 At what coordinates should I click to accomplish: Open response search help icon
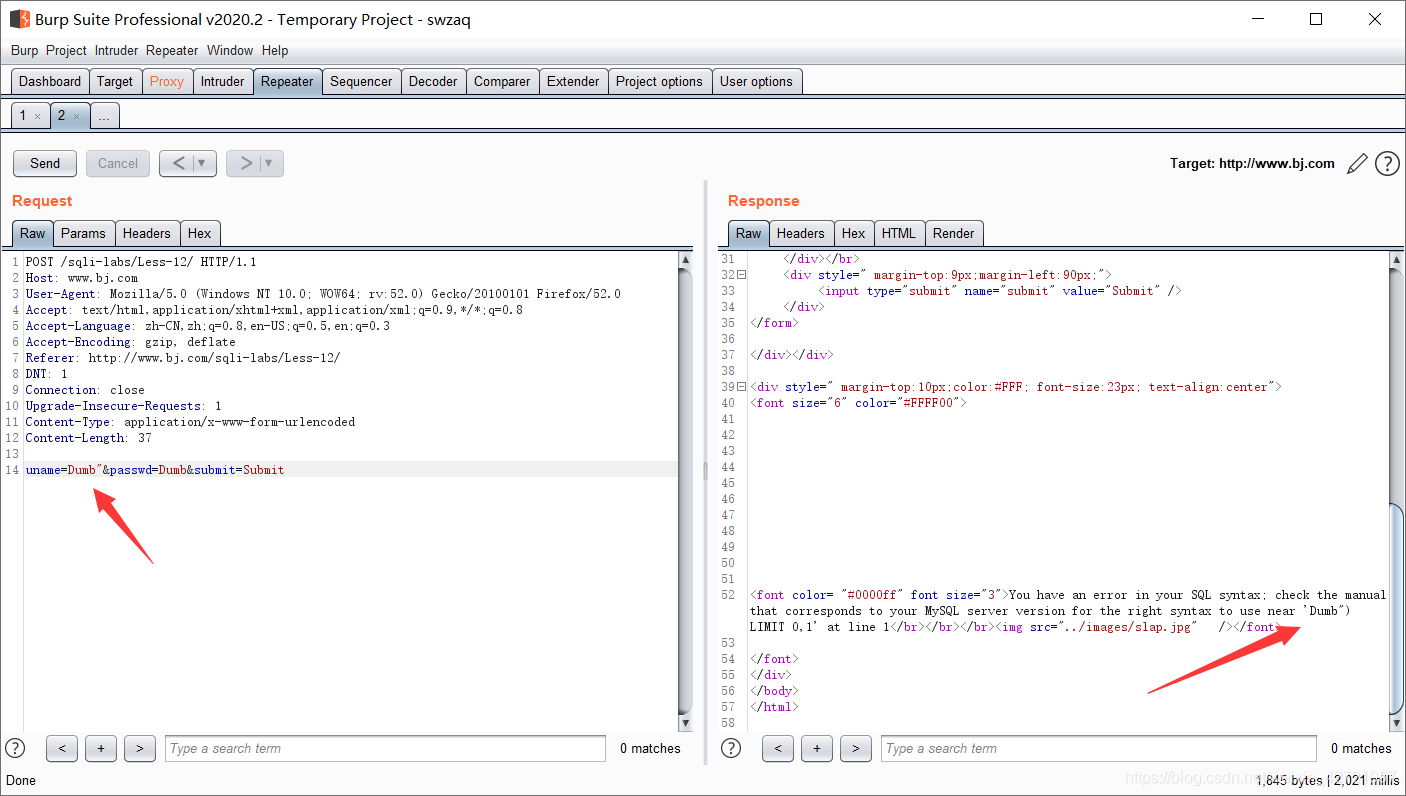(731, 748)
